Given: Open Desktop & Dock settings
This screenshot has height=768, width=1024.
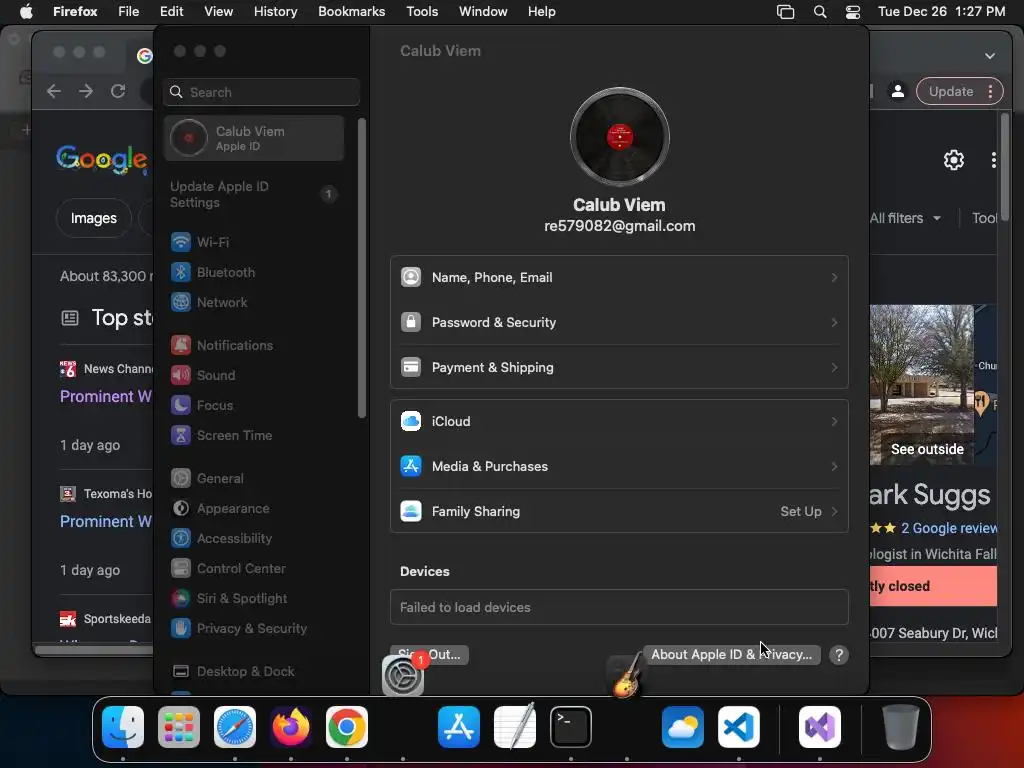Looking at the screenshot, I should tap(232, 672).
